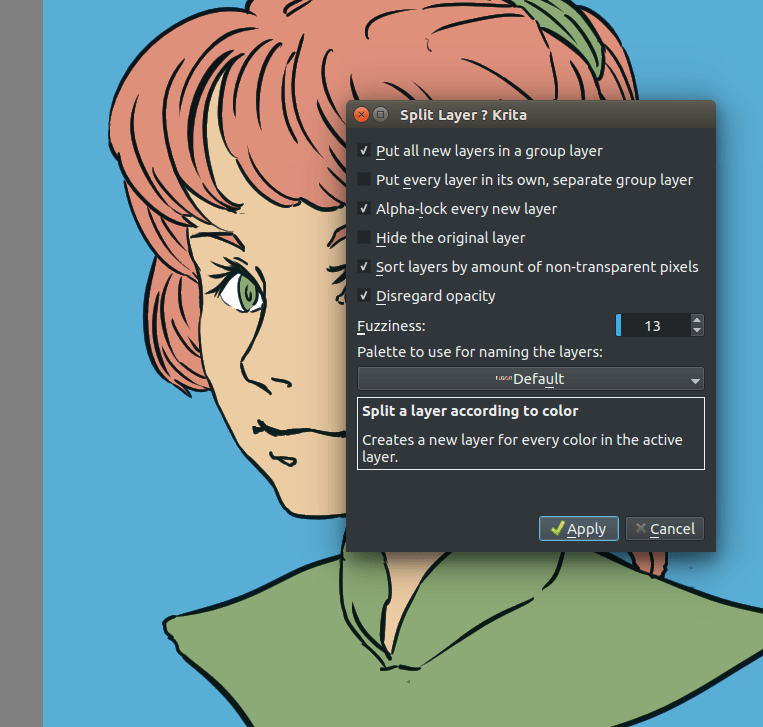Viewport: 763px width, 727px height.
Task: Click Palette to use for naming label
Action: click(x=480, y=352)
